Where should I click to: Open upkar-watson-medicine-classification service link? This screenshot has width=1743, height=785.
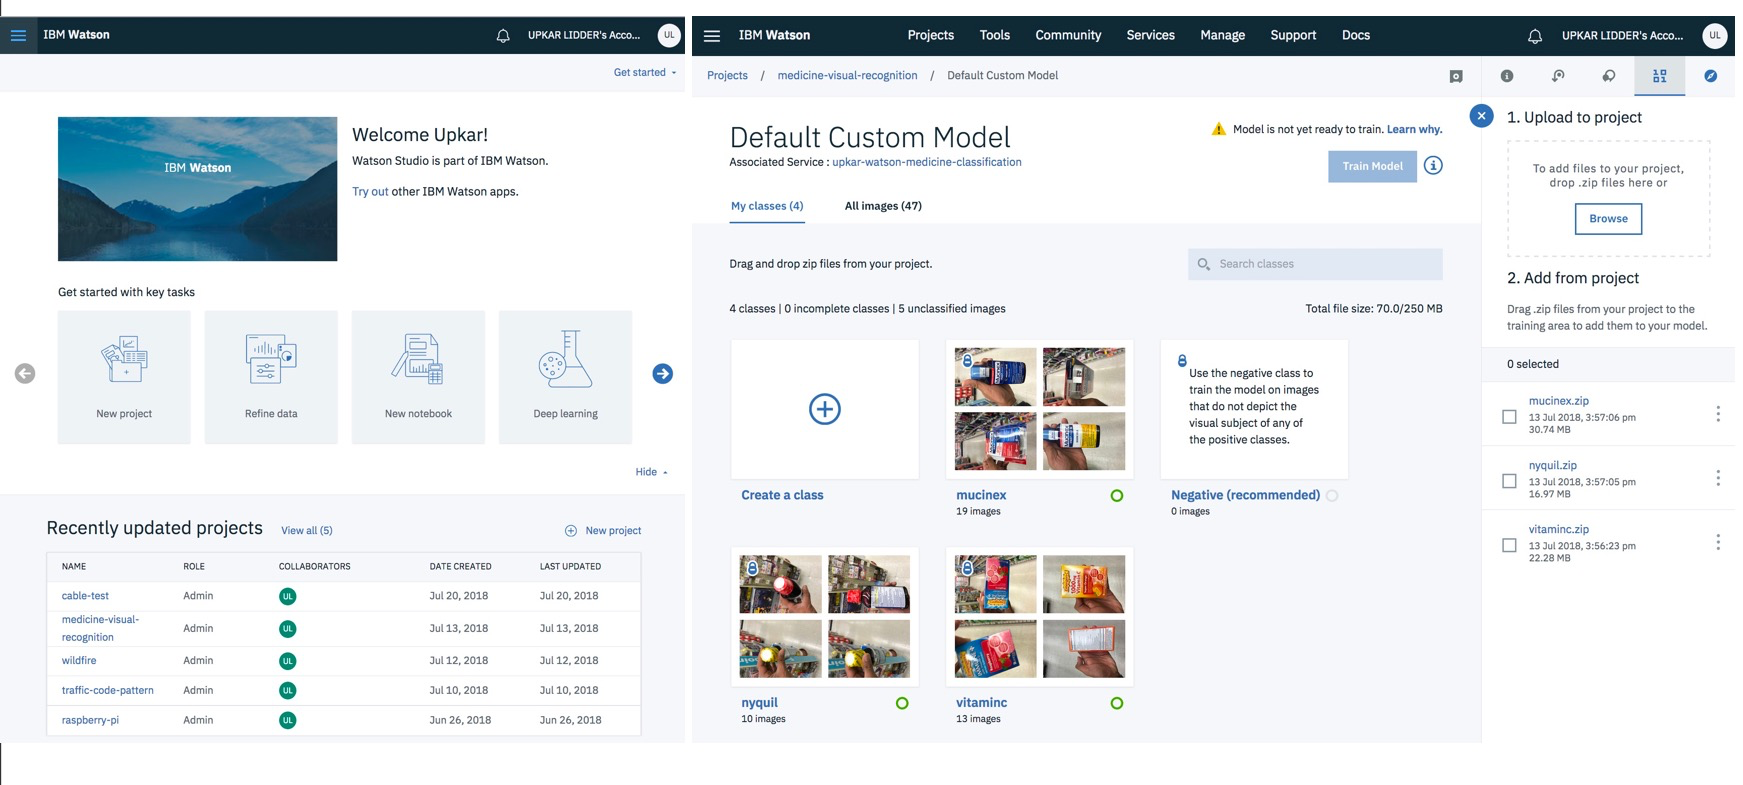tap(927, 162)
